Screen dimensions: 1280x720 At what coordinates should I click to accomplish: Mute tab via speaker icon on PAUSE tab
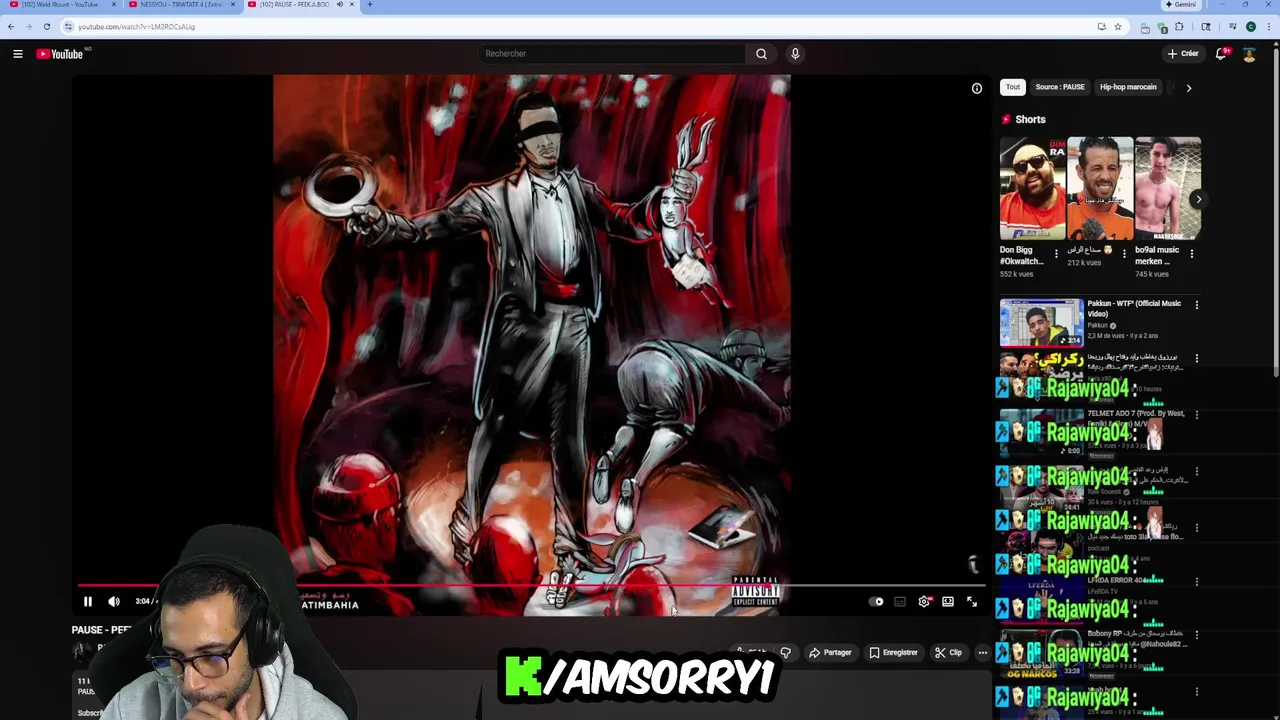pyautogui.click(x=340, y=5)
